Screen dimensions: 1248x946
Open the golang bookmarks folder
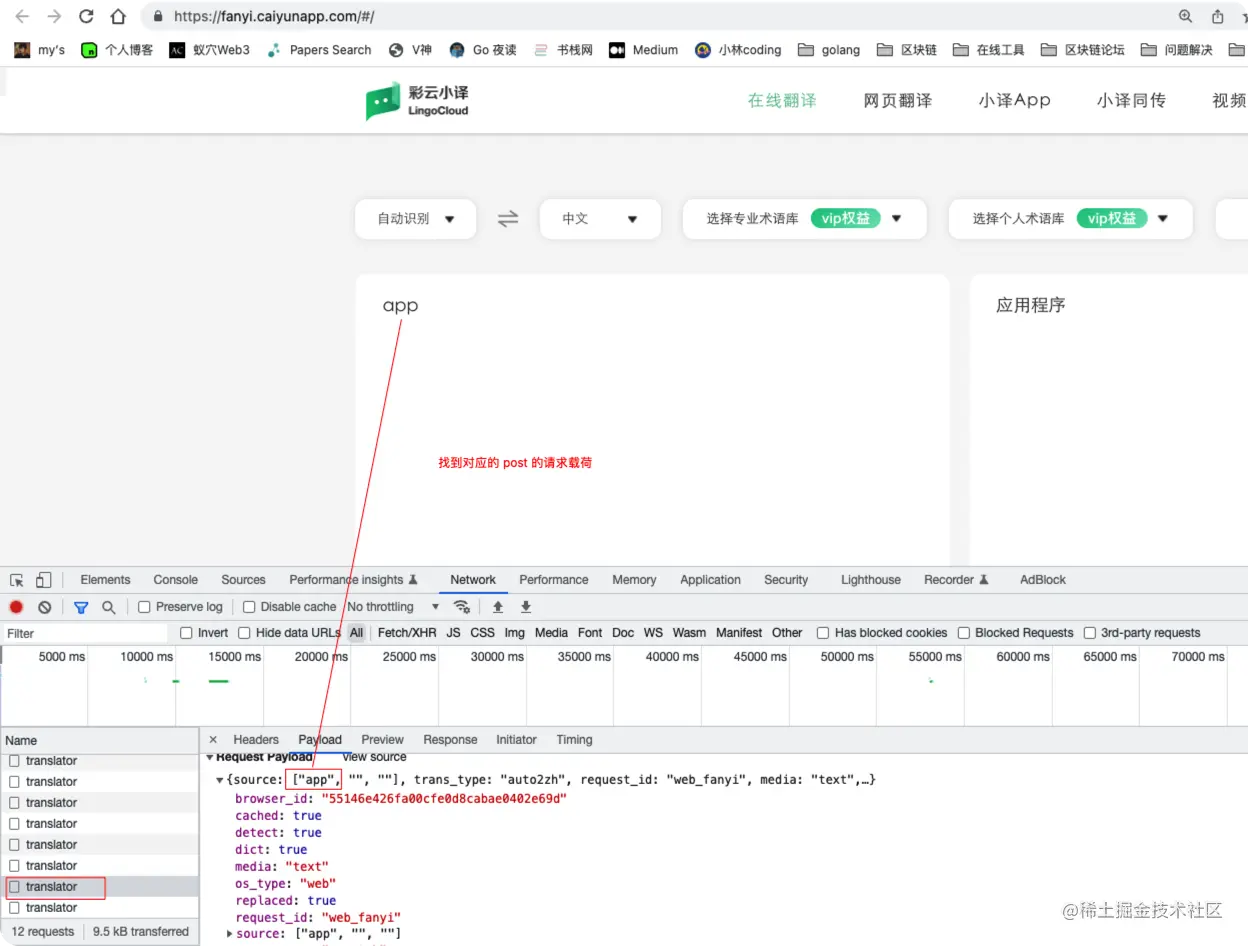[829, 50]
